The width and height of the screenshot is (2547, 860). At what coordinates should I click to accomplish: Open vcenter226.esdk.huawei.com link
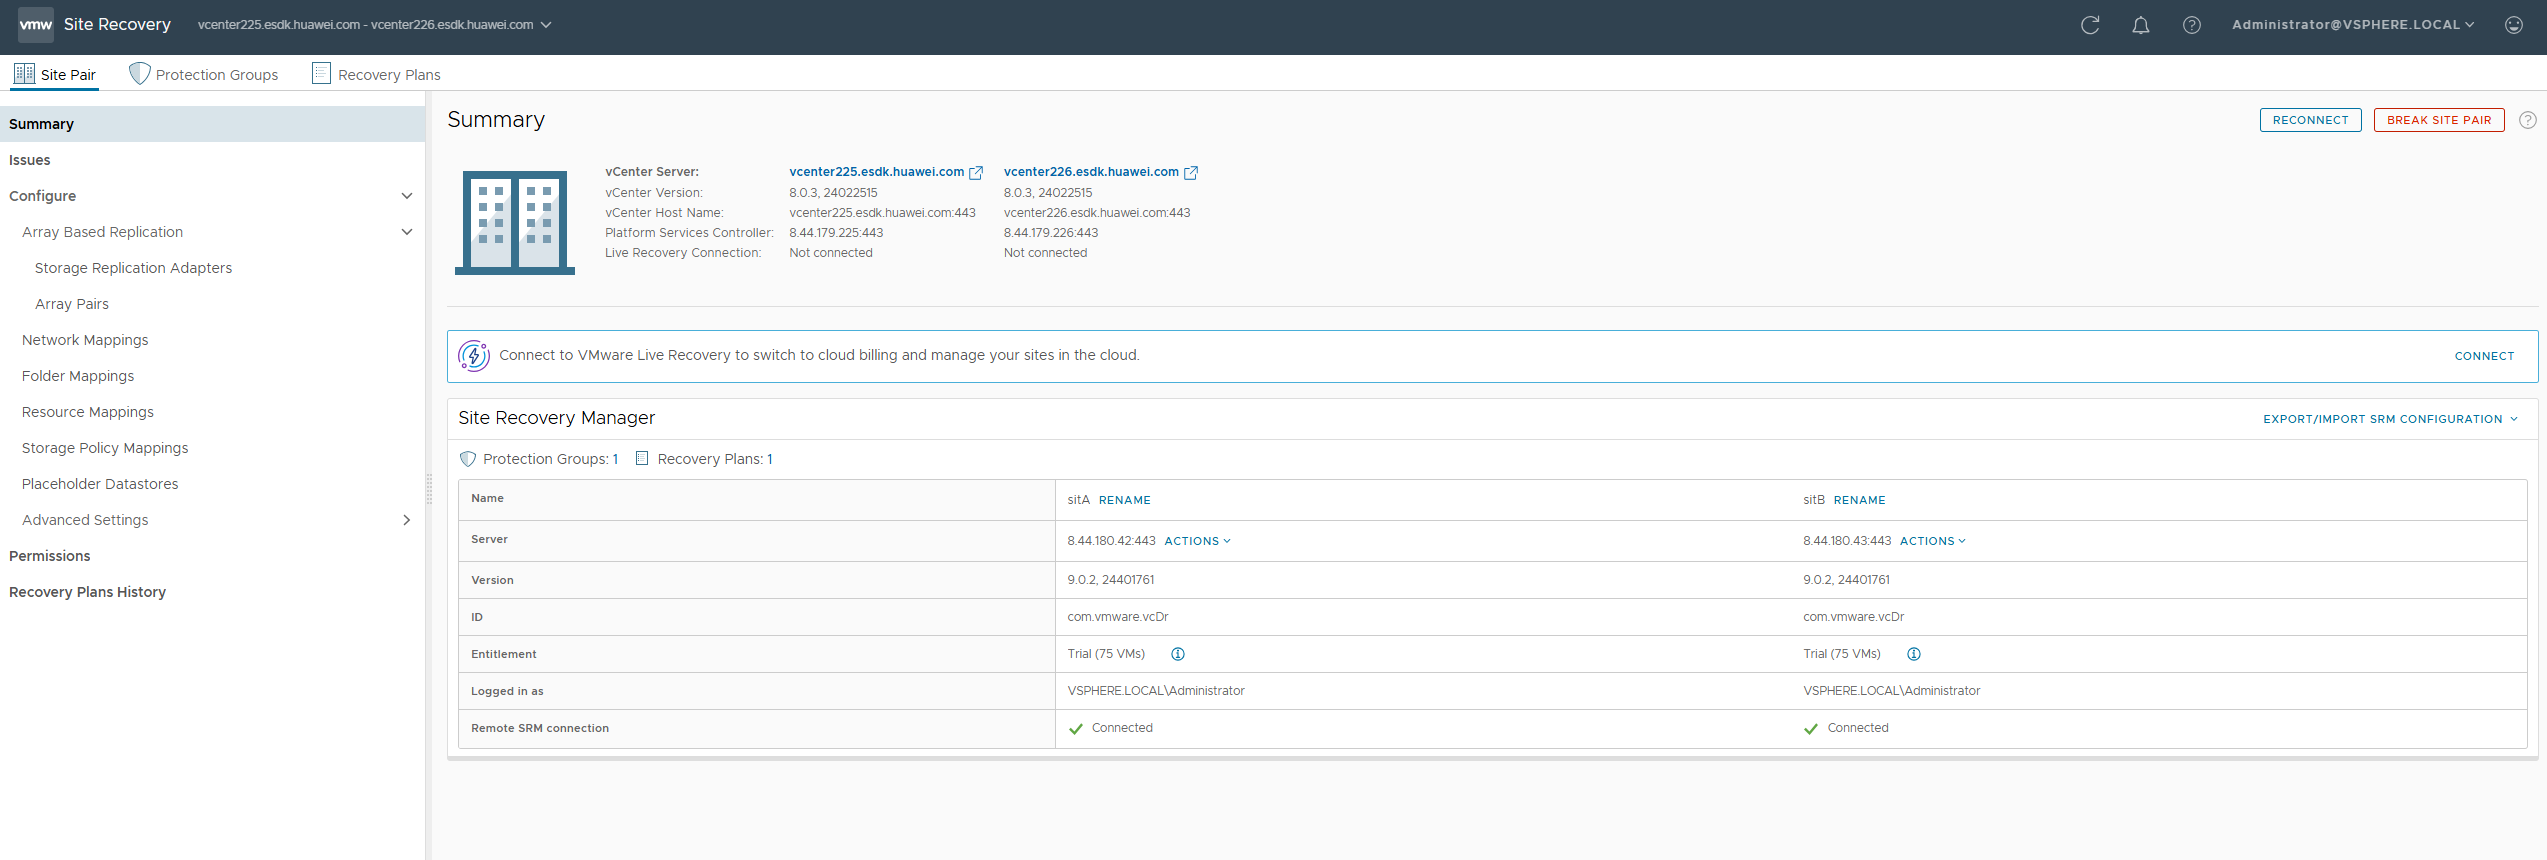[x=1092, y=172]
